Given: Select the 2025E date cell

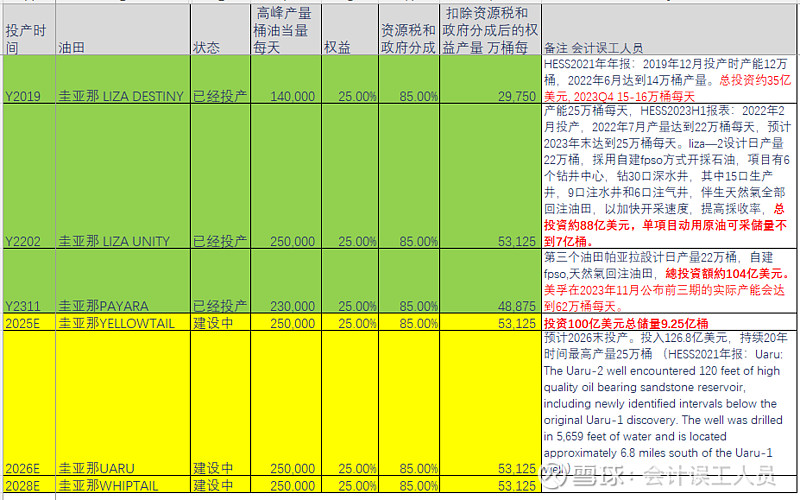Looking at the screenshot, I should [29, 322].
